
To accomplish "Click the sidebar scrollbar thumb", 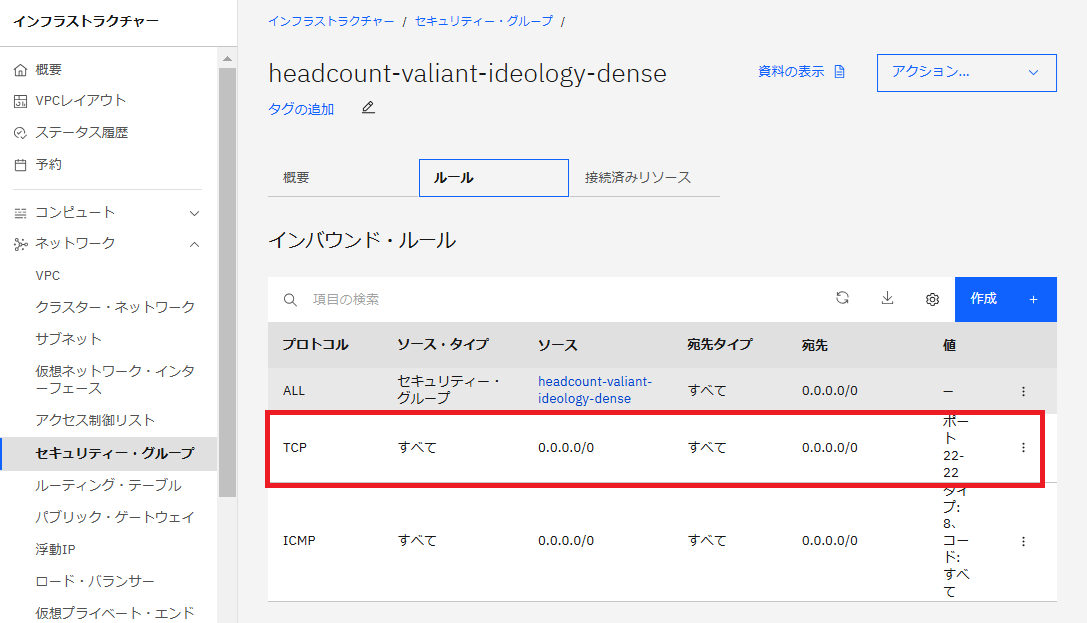I will pos(227,282).
